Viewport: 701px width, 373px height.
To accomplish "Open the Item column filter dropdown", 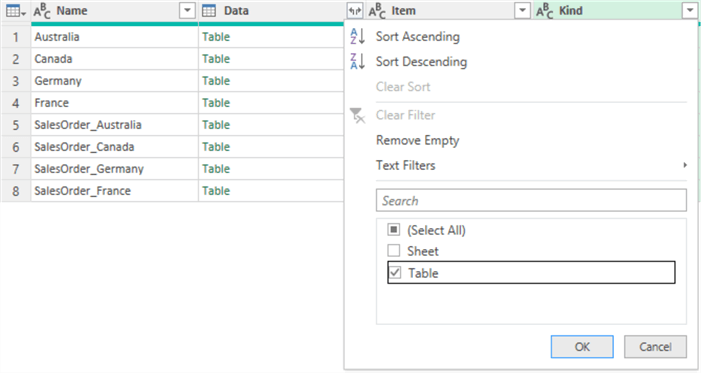I will (522, 11).
